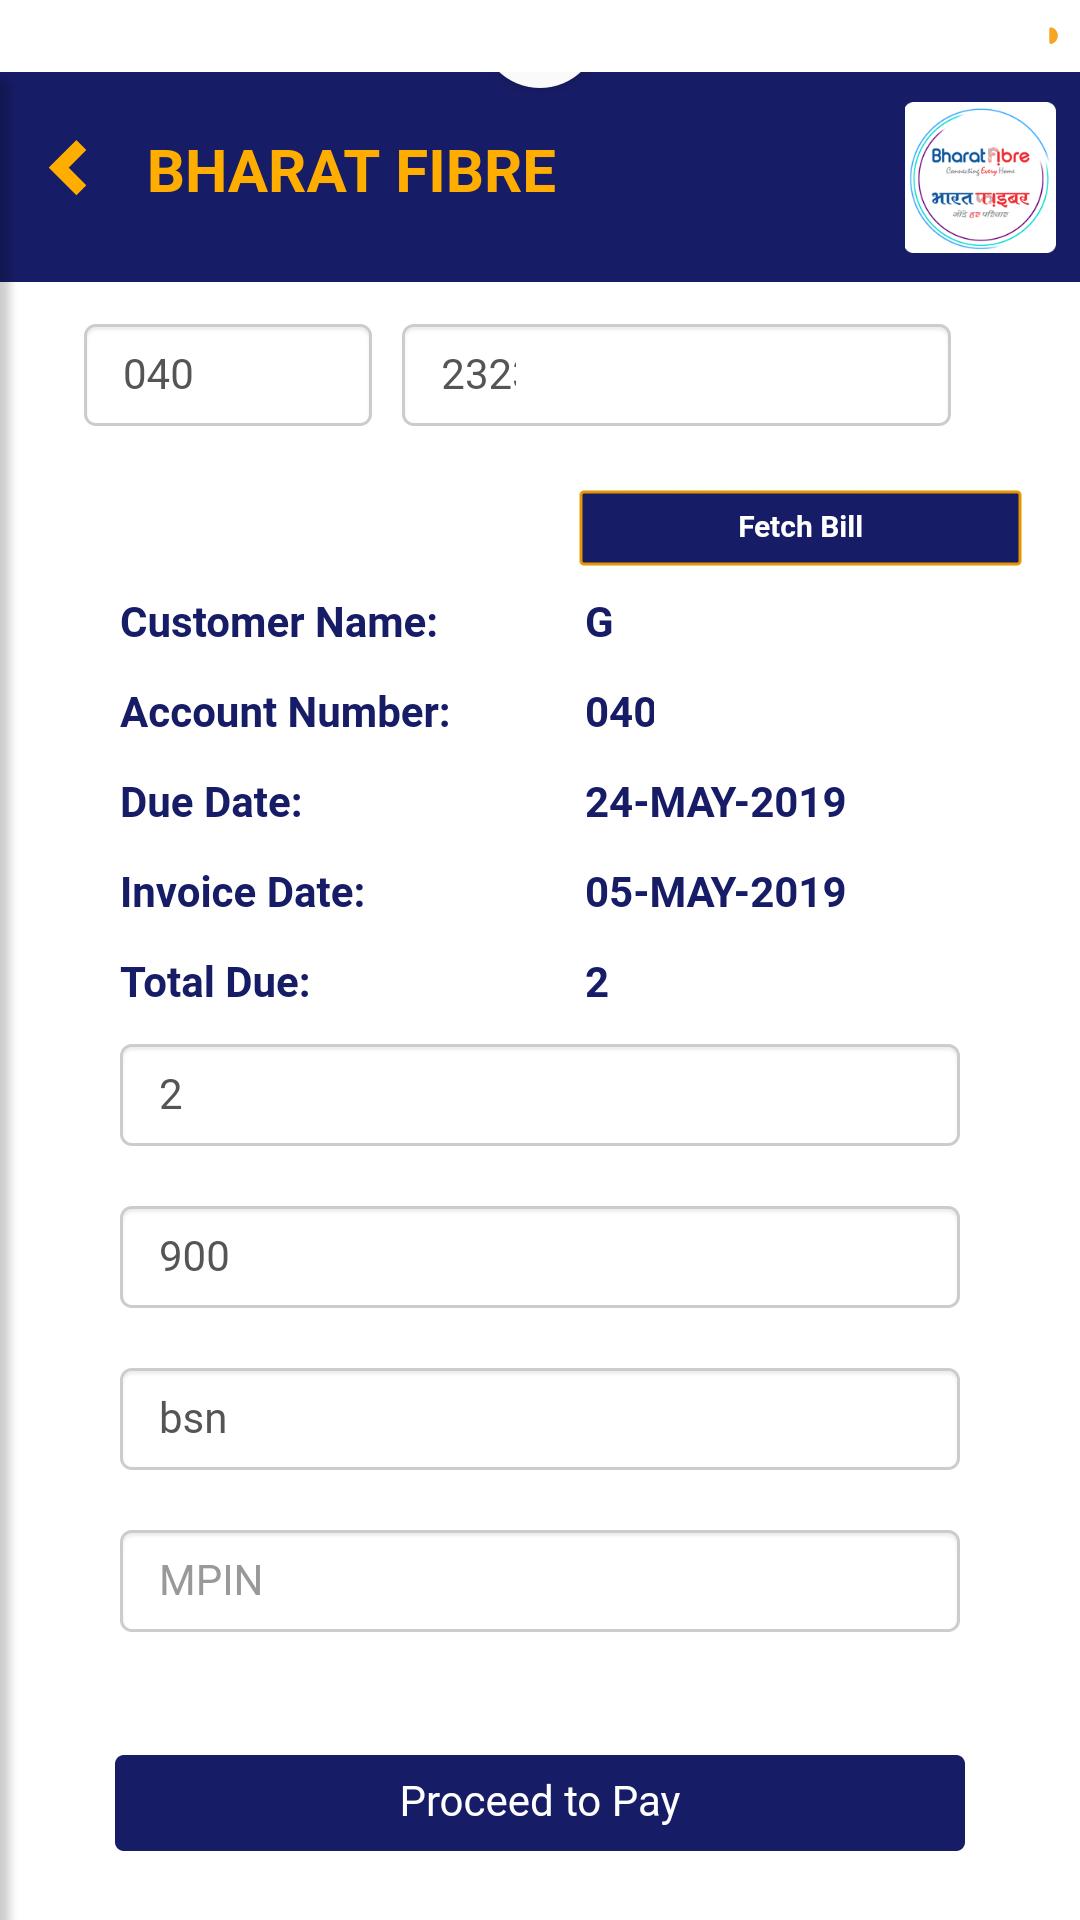Tap the Total Due value

click(597, 983)
